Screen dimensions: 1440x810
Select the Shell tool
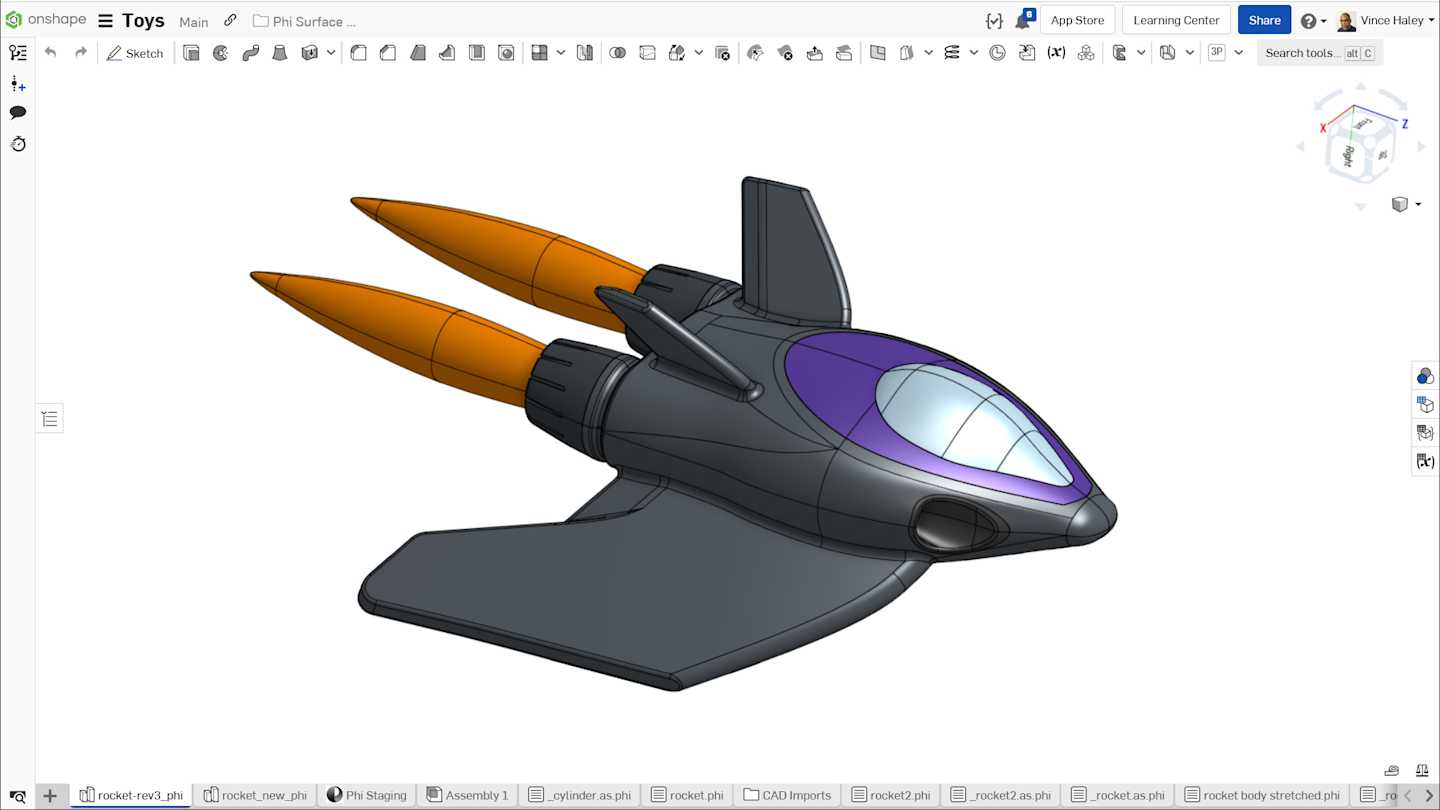477,52
